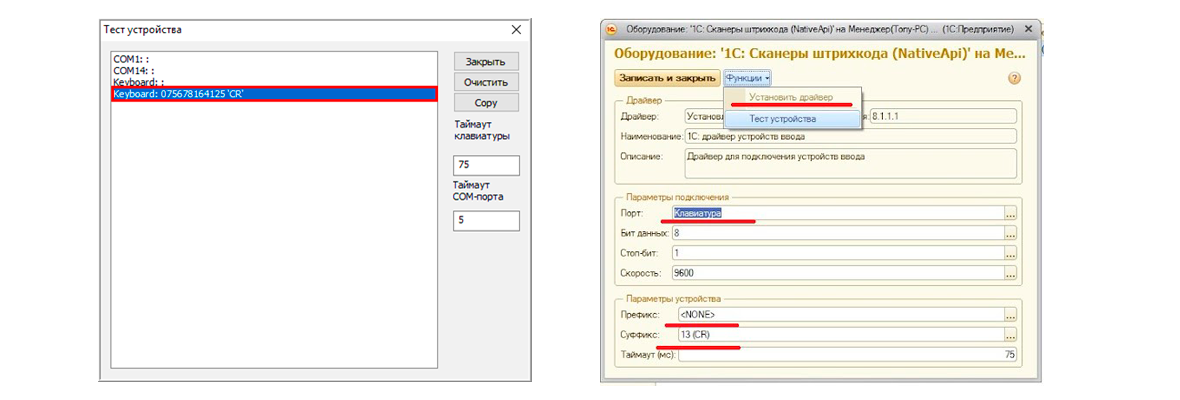
Task: Click the Очистить button in test dialog
Action: coord(485,82)
